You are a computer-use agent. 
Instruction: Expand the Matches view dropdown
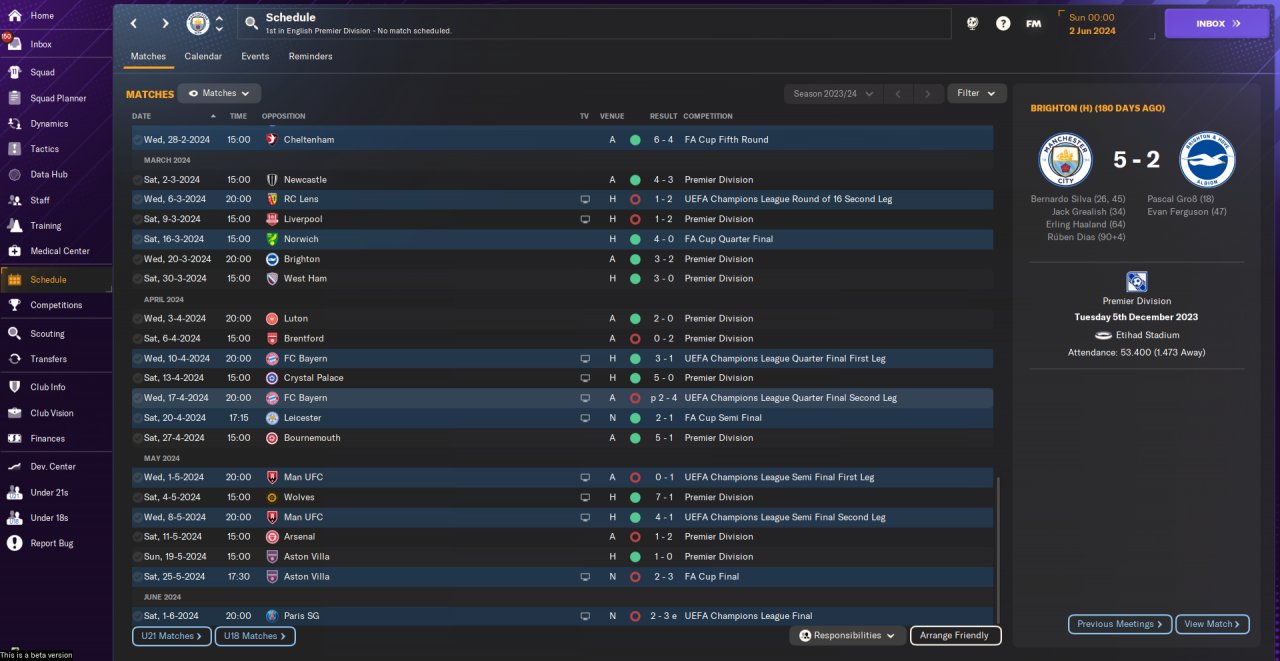tap(219, 93)
